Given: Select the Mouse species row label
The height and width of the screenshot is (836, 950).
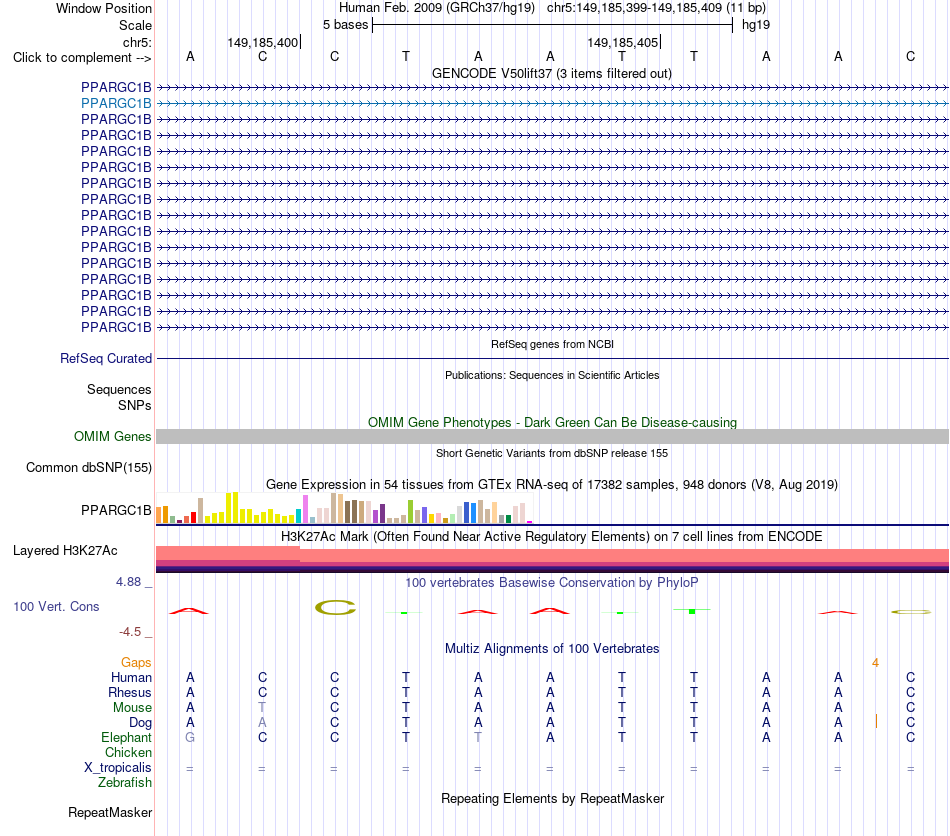Looking at the screenshot, I should (x=133, y=708).
